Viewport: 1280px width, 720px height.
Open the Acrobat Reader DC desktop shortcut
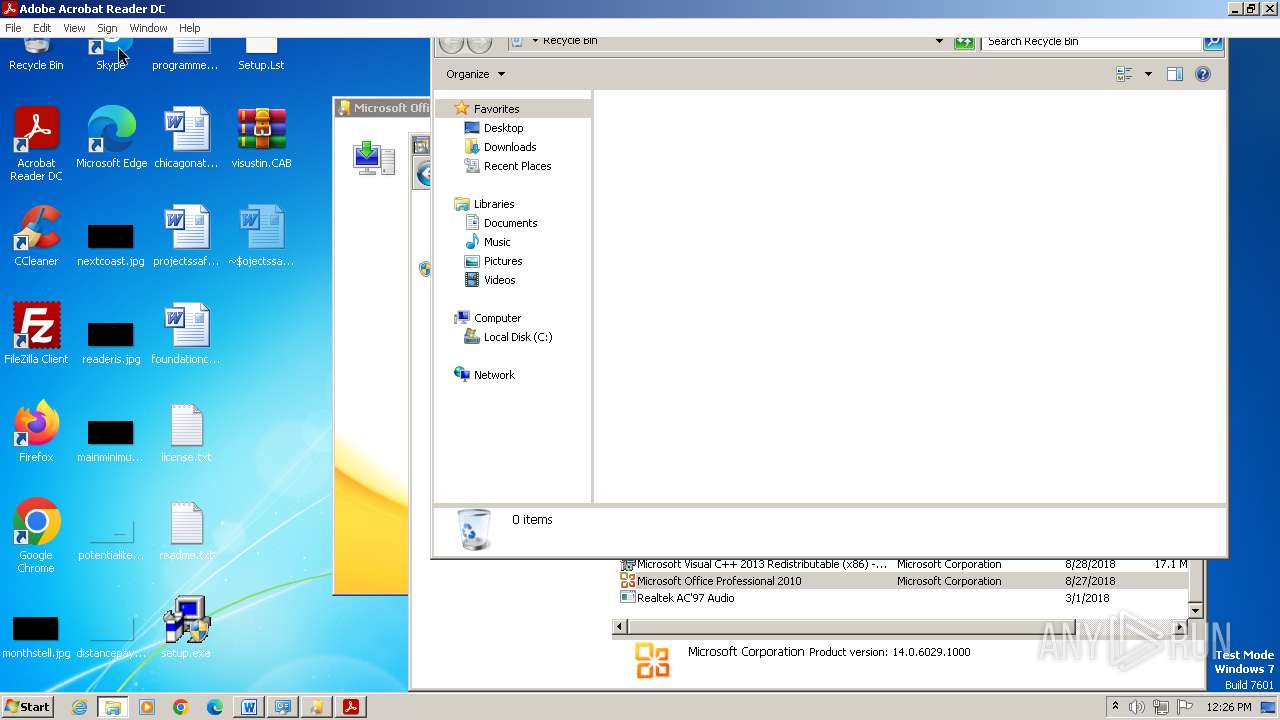(x=37, y=144)
